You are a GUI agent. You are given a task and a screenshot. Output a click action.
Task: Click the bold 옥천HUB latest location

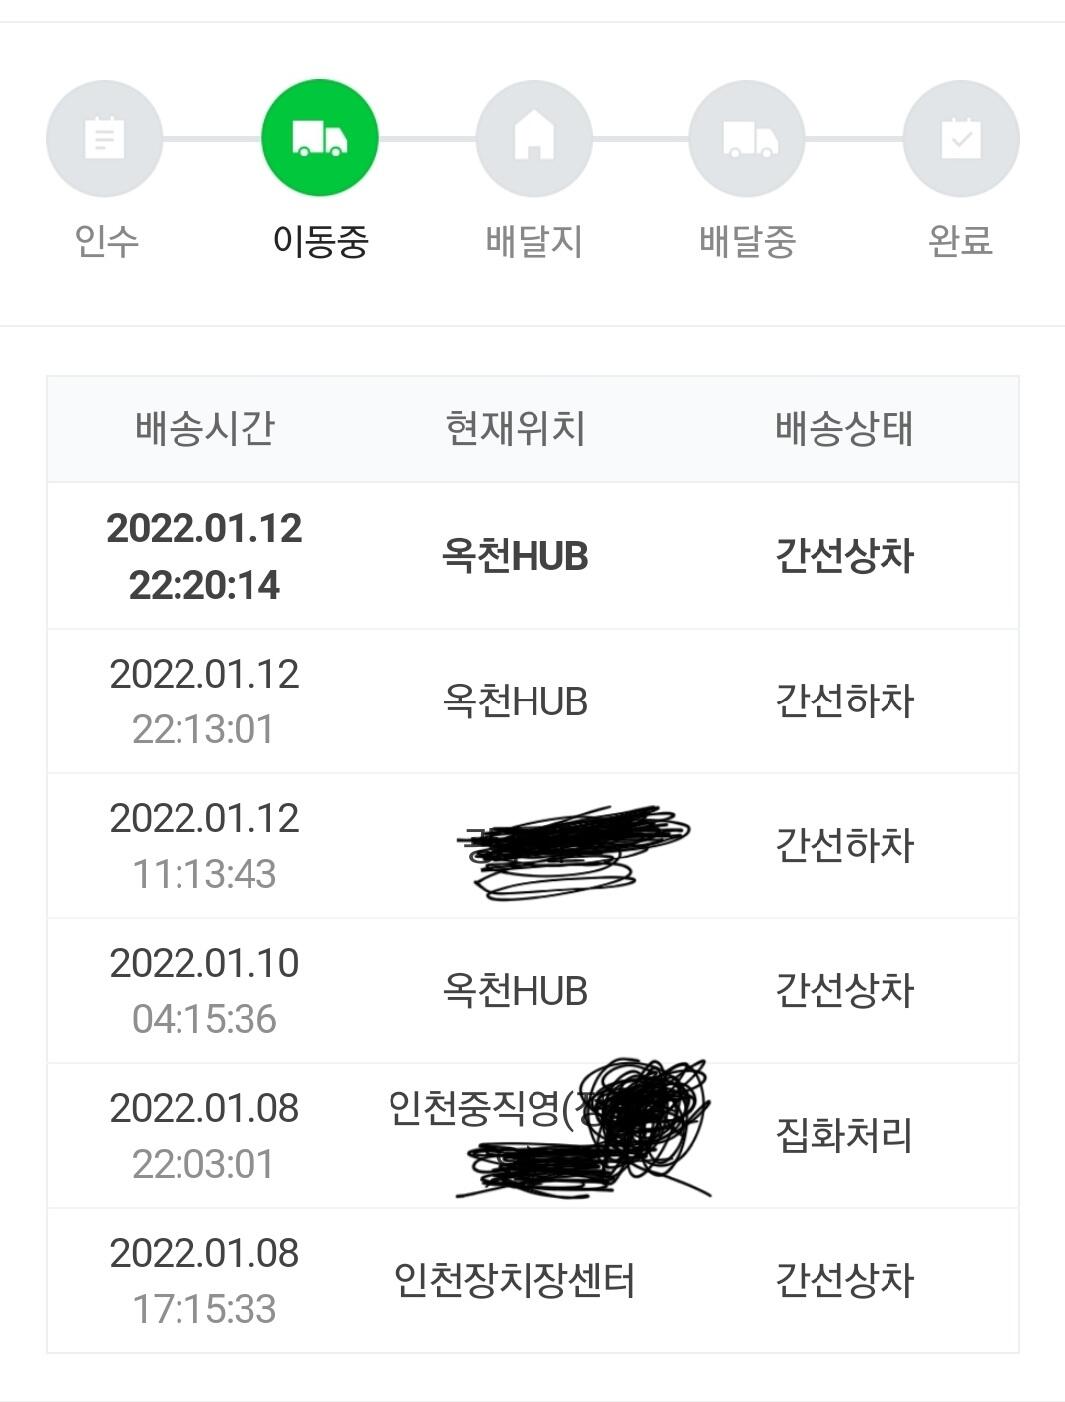tap(515, 556)
